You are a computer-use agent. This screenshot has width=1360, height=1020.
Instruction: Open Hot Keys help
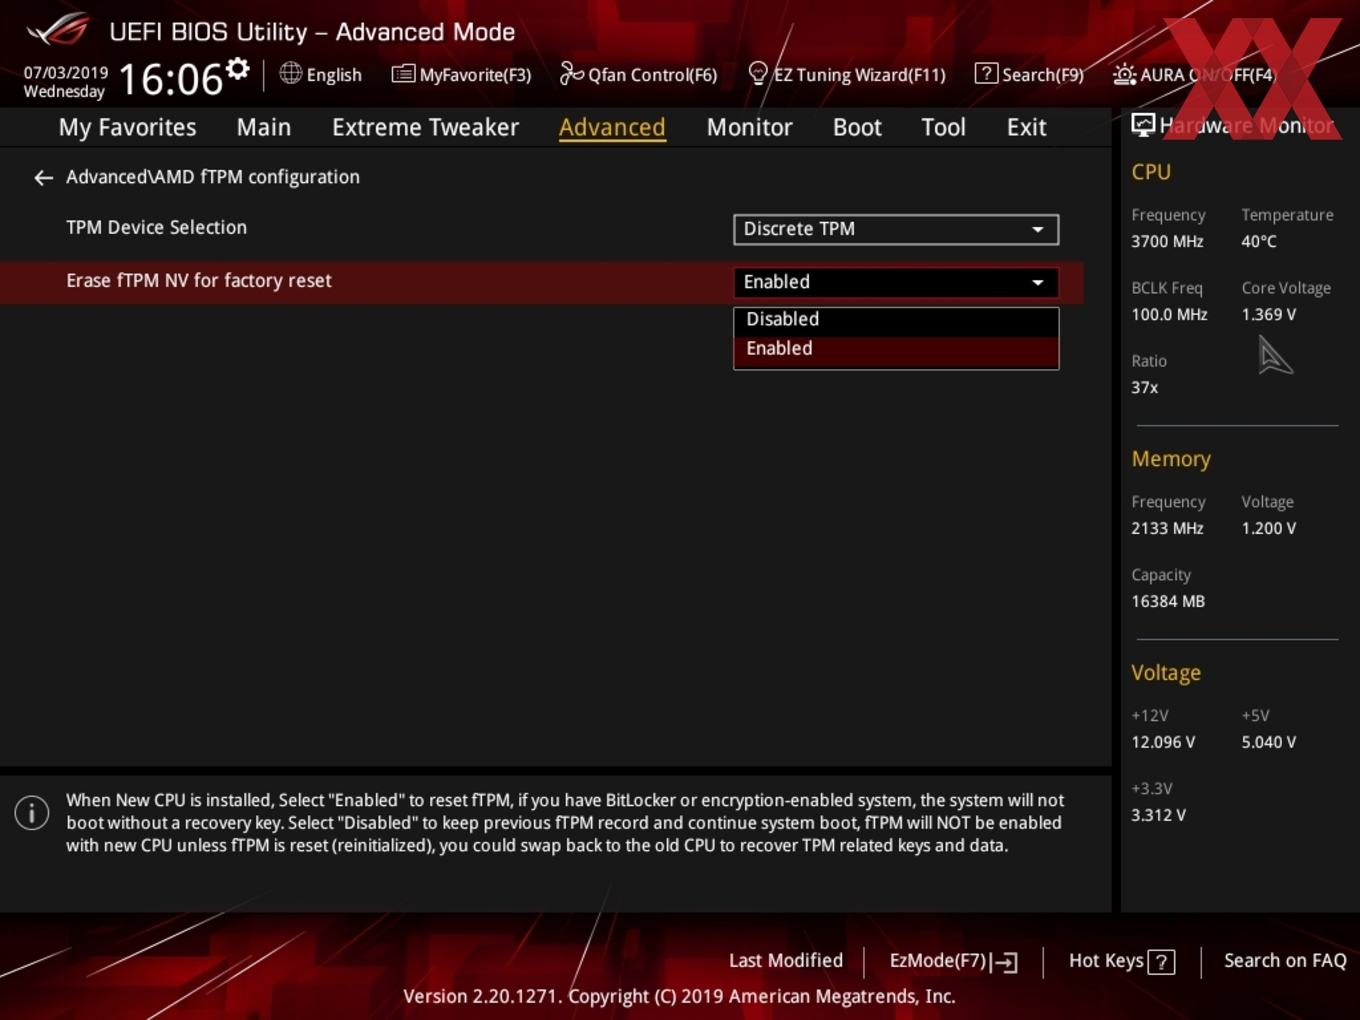1122,961
